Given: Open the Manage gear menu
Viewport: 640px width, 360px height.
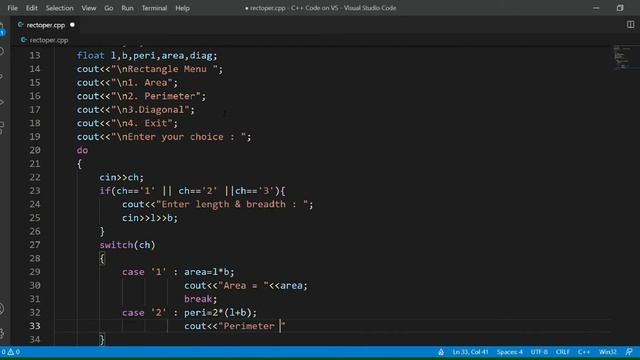Looking at the screenshot, I should [2, 333].
